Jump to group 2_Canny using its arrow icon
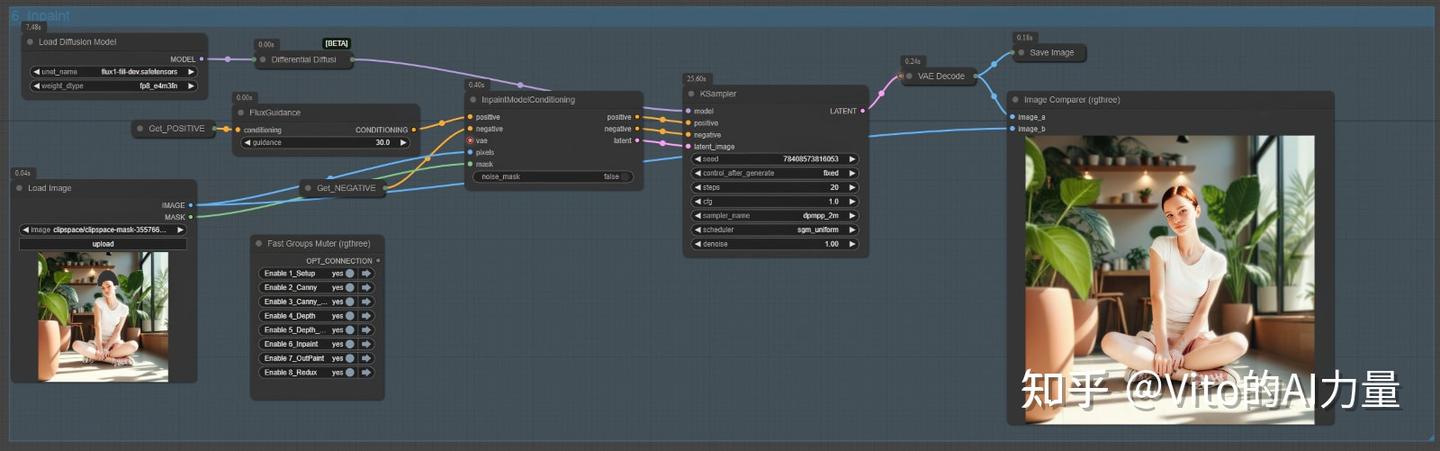The height and width of the screenshot is (451, 1440). coord(366,287)
